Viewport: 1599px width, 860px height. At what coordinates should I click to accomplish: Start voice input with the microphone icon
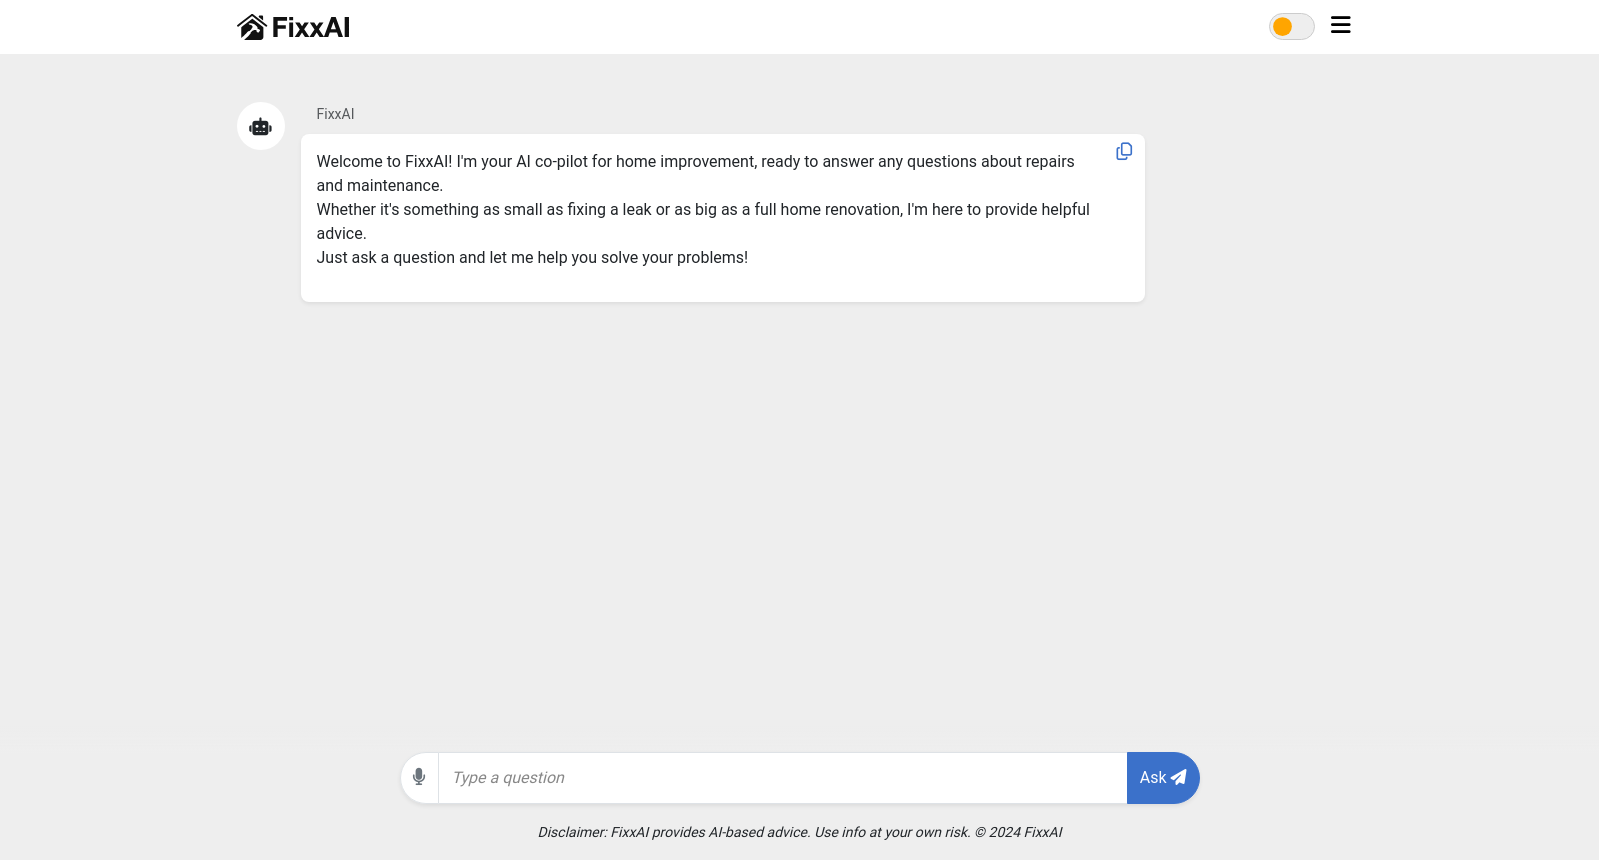[419, 777]
